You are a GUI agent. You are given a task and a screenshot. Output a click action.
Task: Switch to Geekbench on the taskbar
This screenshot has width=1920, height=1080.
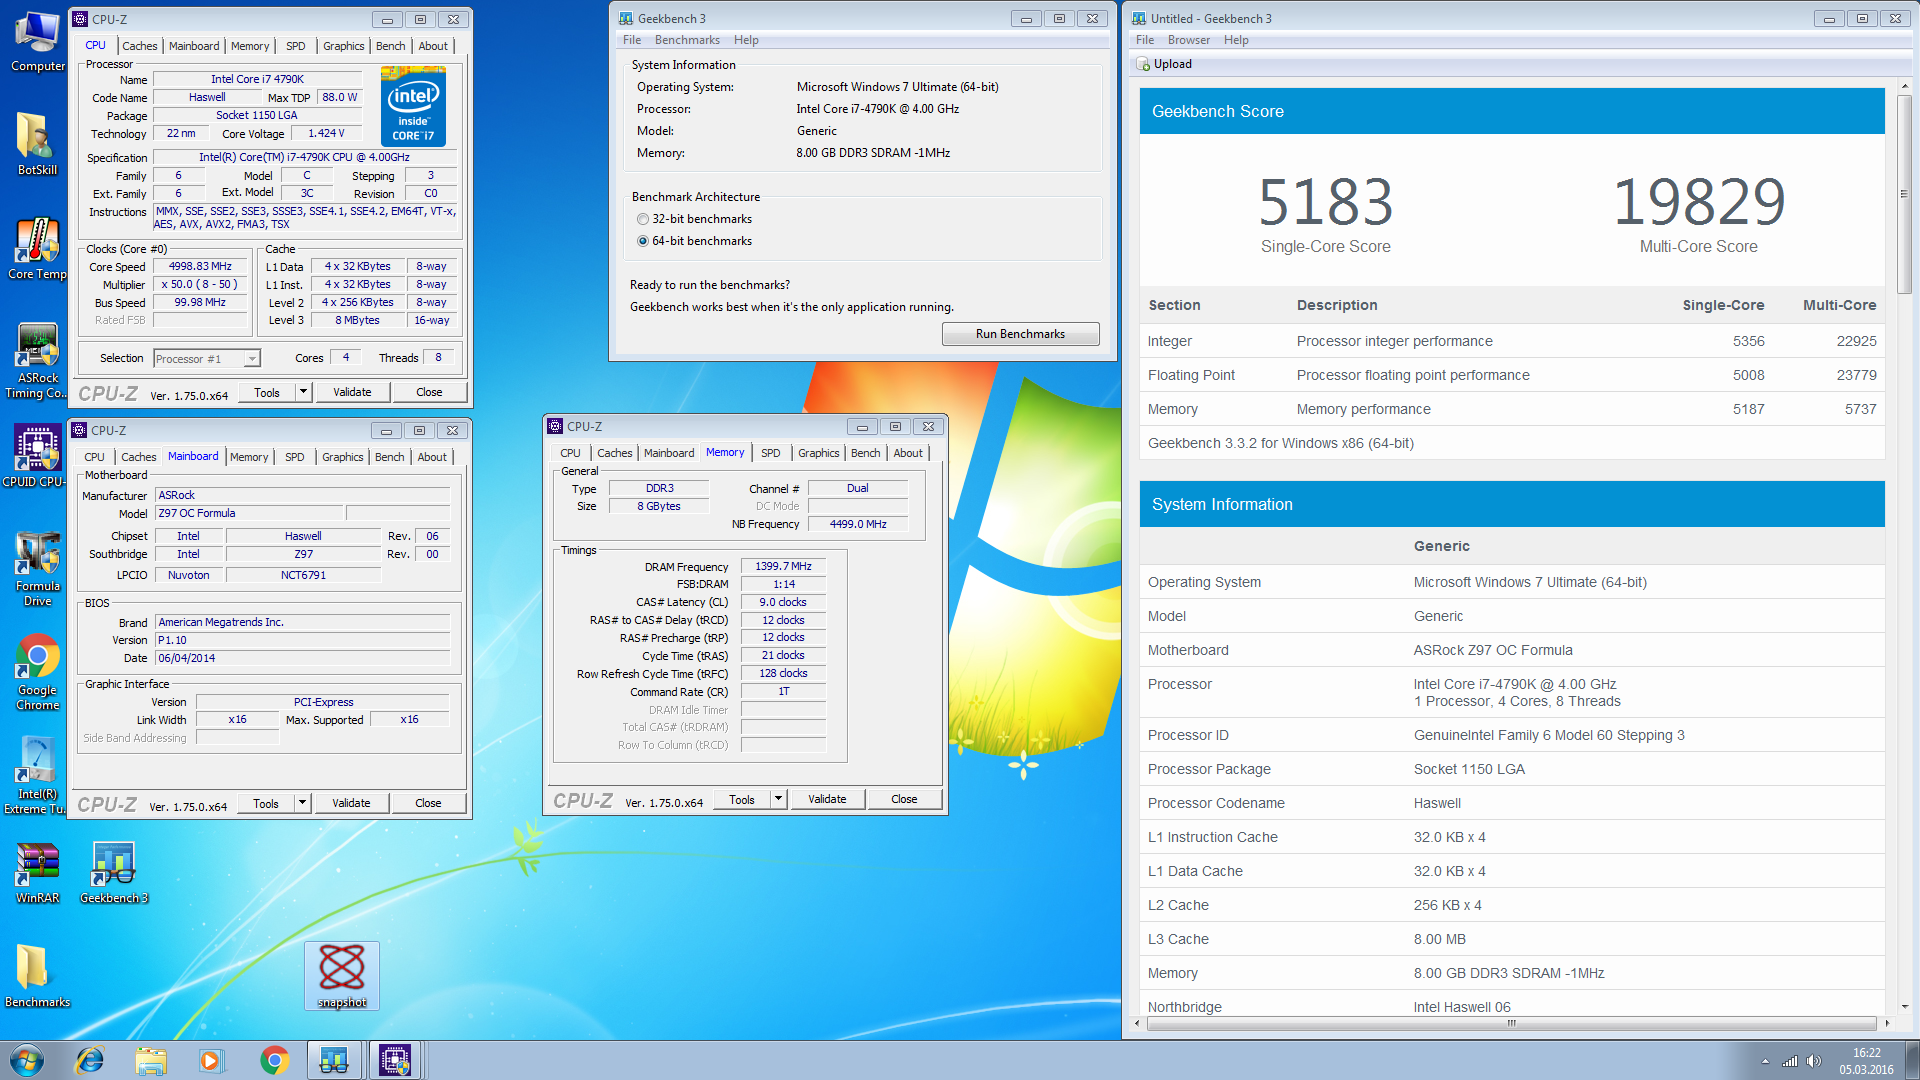tap(334, 1060)
